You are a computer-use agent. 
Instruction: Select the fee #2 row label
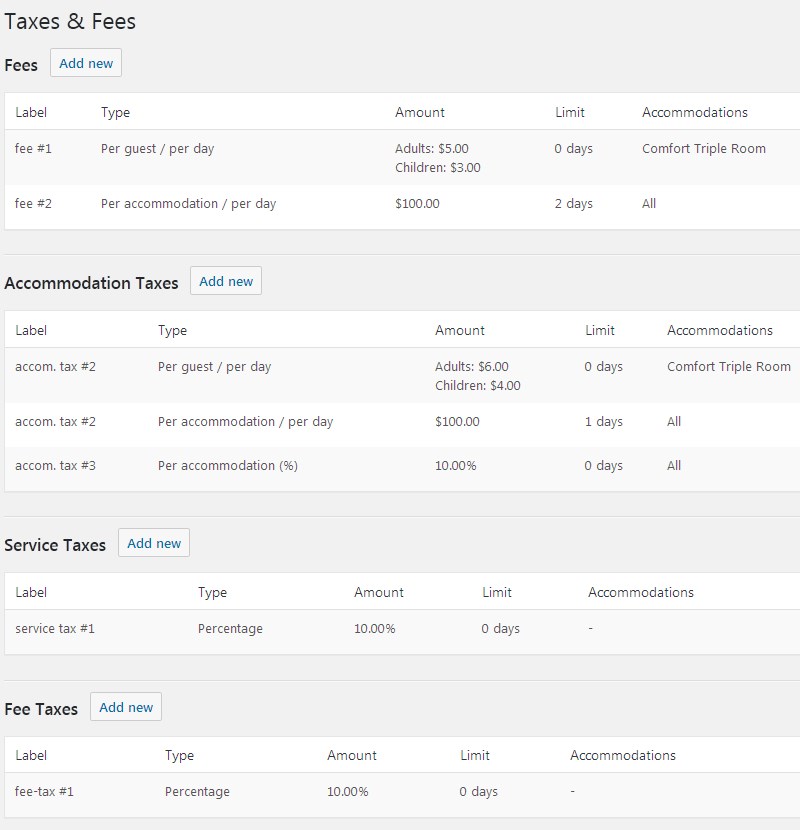[33, 204]
